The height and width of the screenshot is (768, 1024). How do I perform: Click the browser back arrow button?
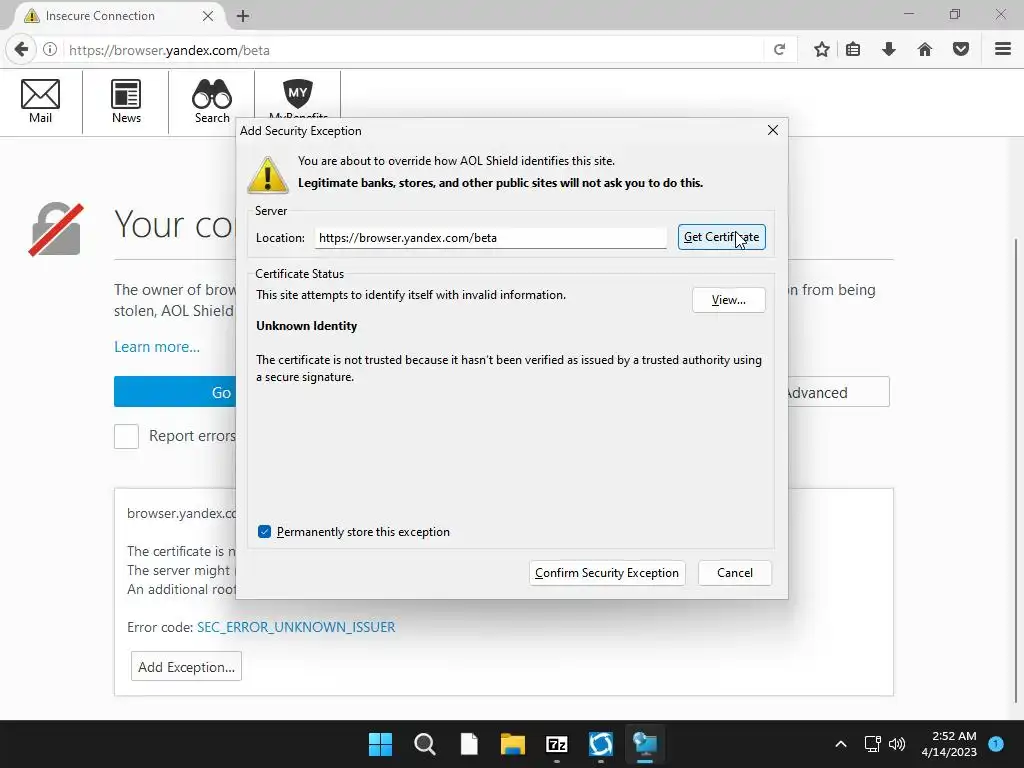coord(21,50)
